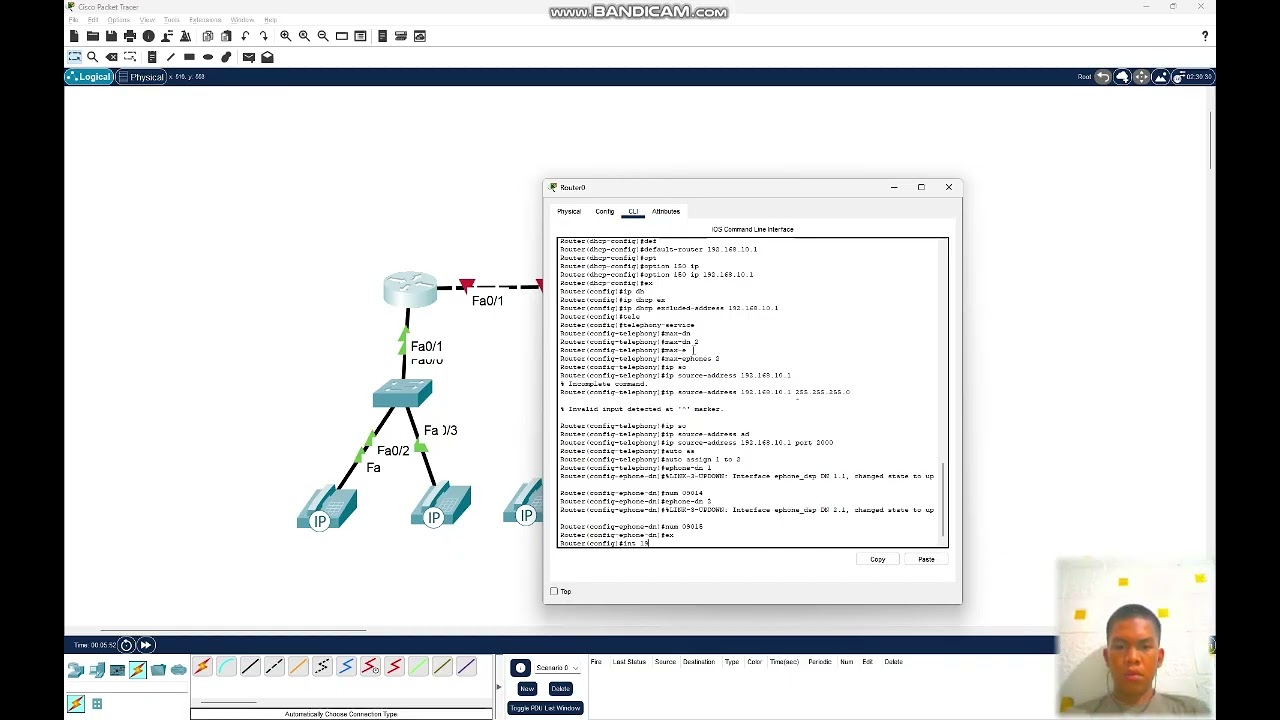This screenshot has height=720, width=1280.
Task: Expand the PDU list panel arrow
Action: 498,687
